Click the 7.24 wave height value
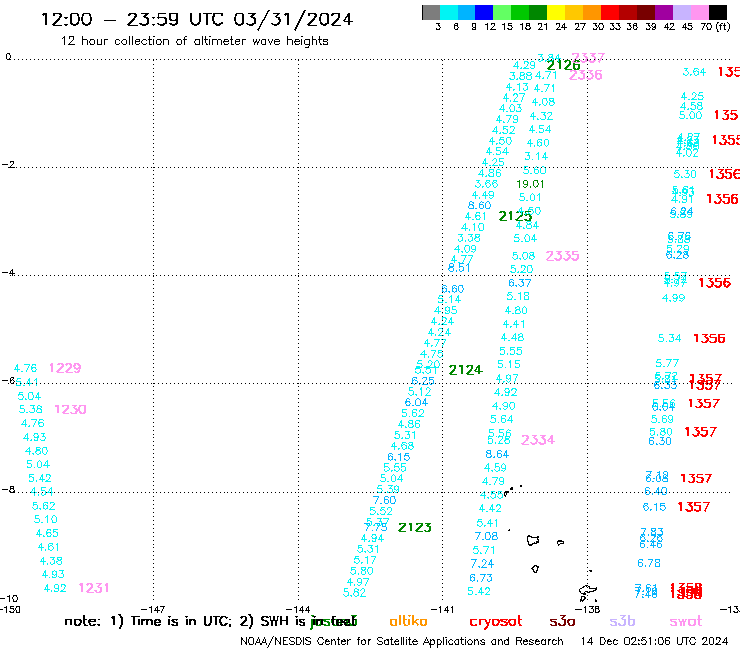This screenshot has width=740, height=650. [x=482, y=564]
